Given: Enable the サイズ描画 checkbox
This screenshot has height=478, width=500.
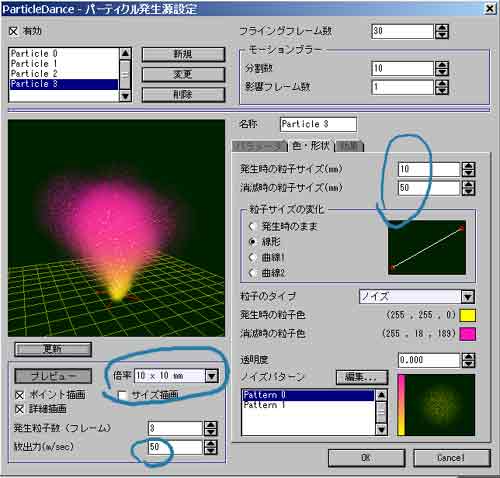Looking at the screenshot, I should point(123,395).
